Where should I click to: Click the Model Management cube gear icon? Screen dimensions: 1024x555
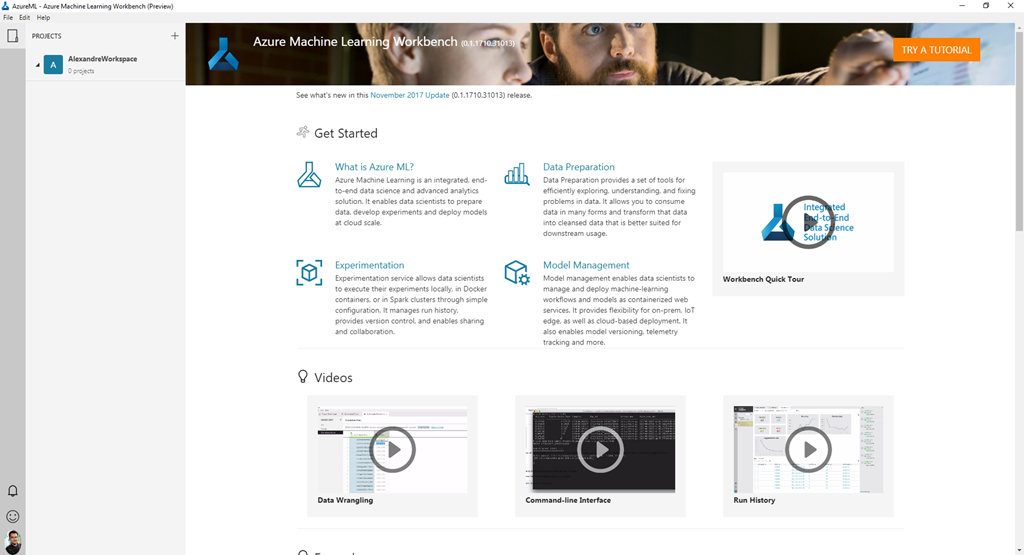[x=517, y=272]
